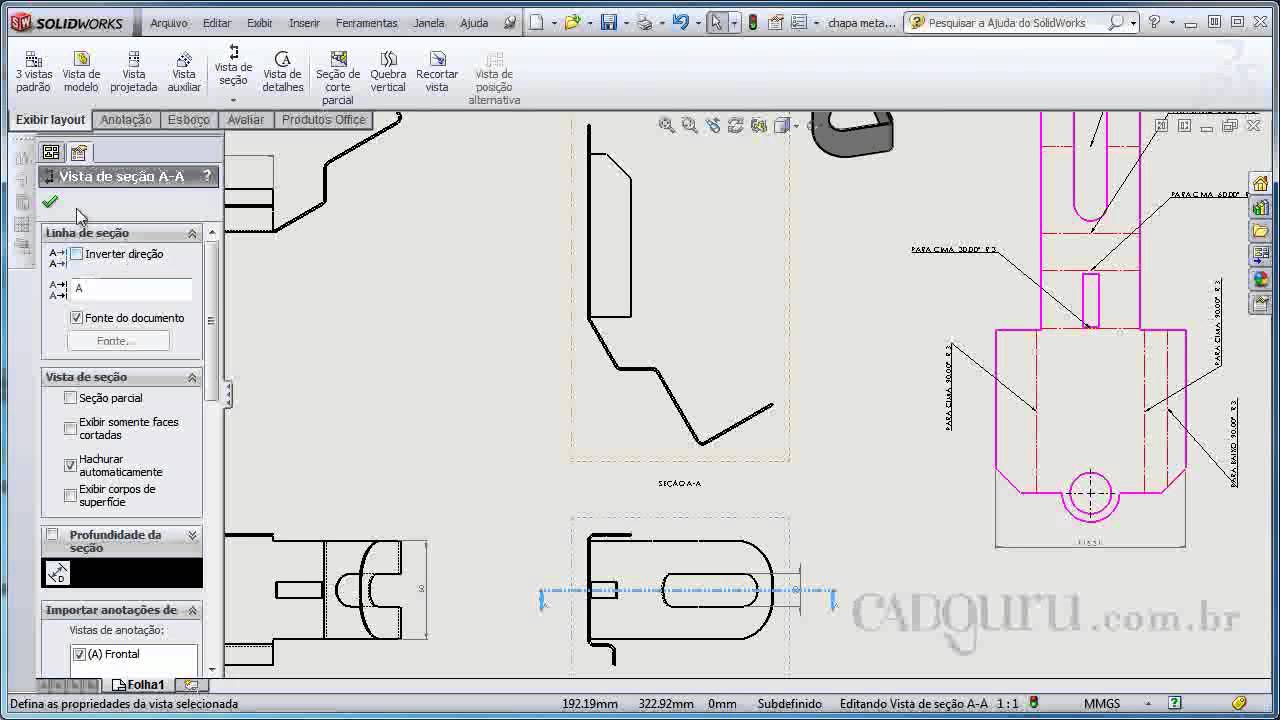Toggle the Inverter direção checkbox
The image size is (1280, 720).
[76, 254]
